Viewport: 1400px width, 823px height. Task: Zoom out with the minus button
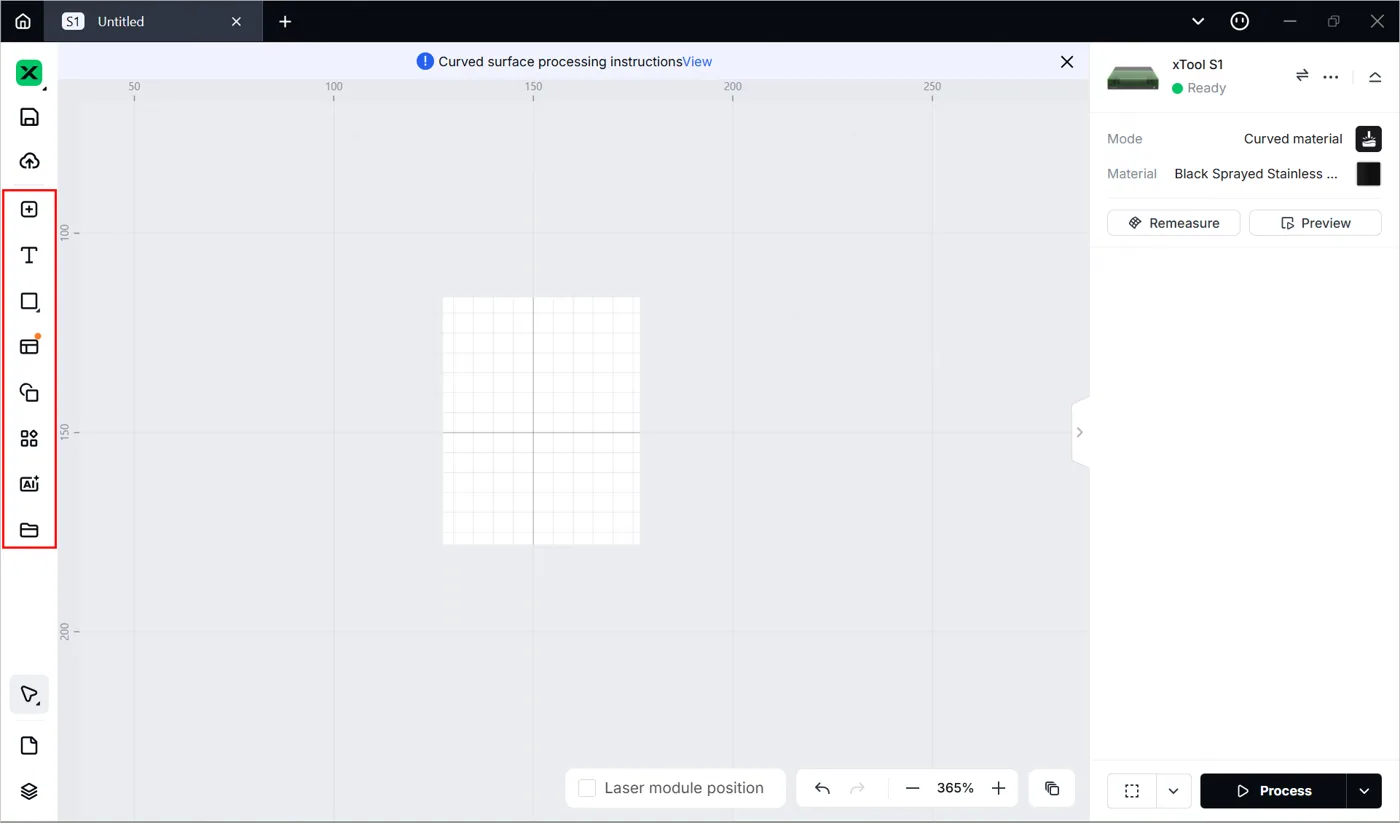pos(912,788)
